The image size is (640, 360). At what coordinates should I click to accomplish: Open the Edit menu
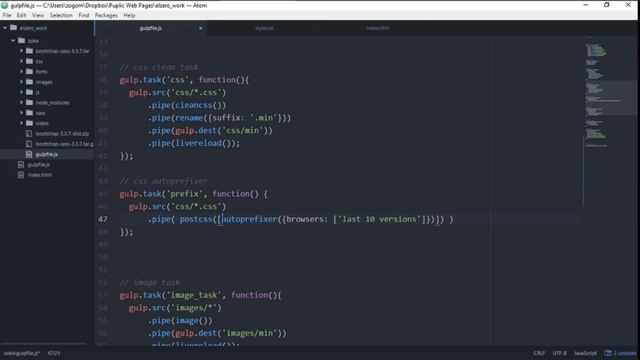pos(21,15)
